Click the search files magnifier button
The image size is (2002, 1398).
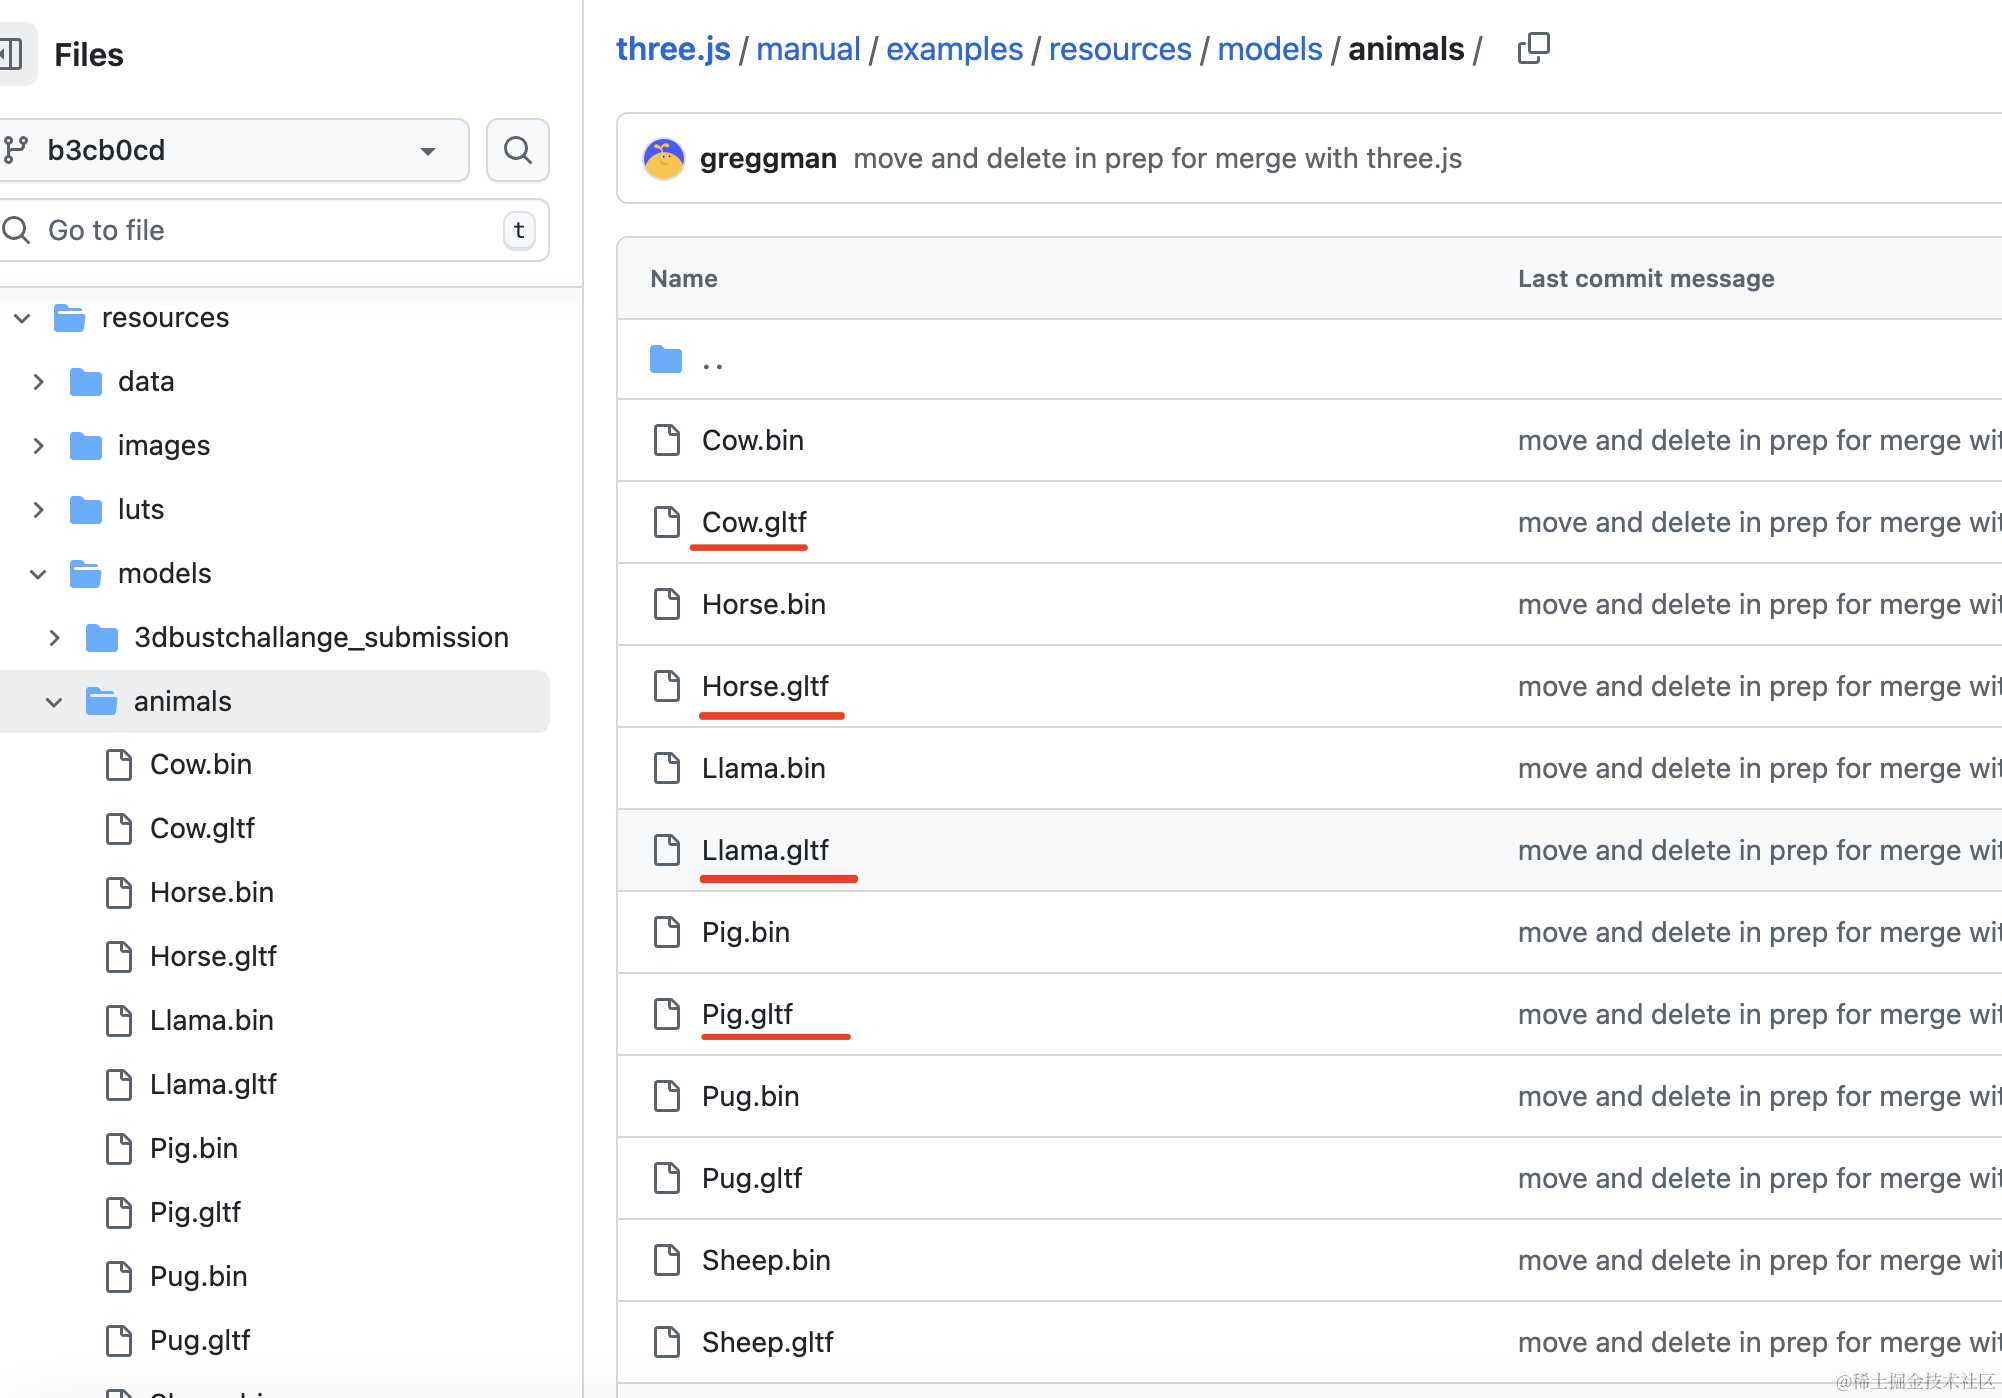pos(517,150)
